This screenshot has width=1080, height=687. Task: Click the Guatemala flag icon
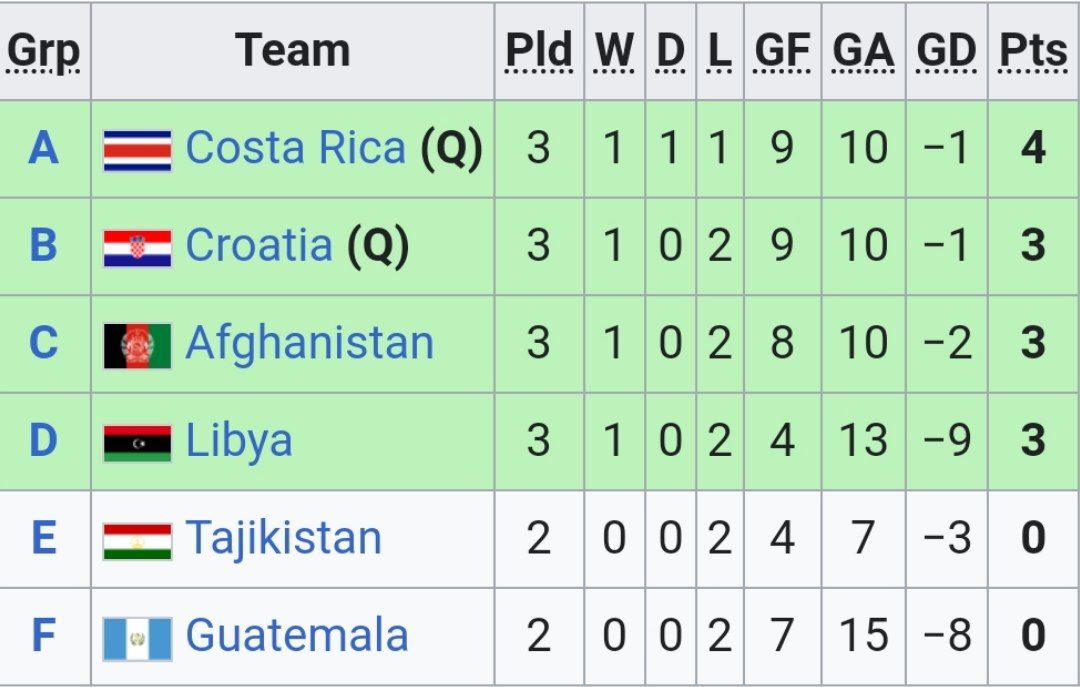click(x=137, y=638)
